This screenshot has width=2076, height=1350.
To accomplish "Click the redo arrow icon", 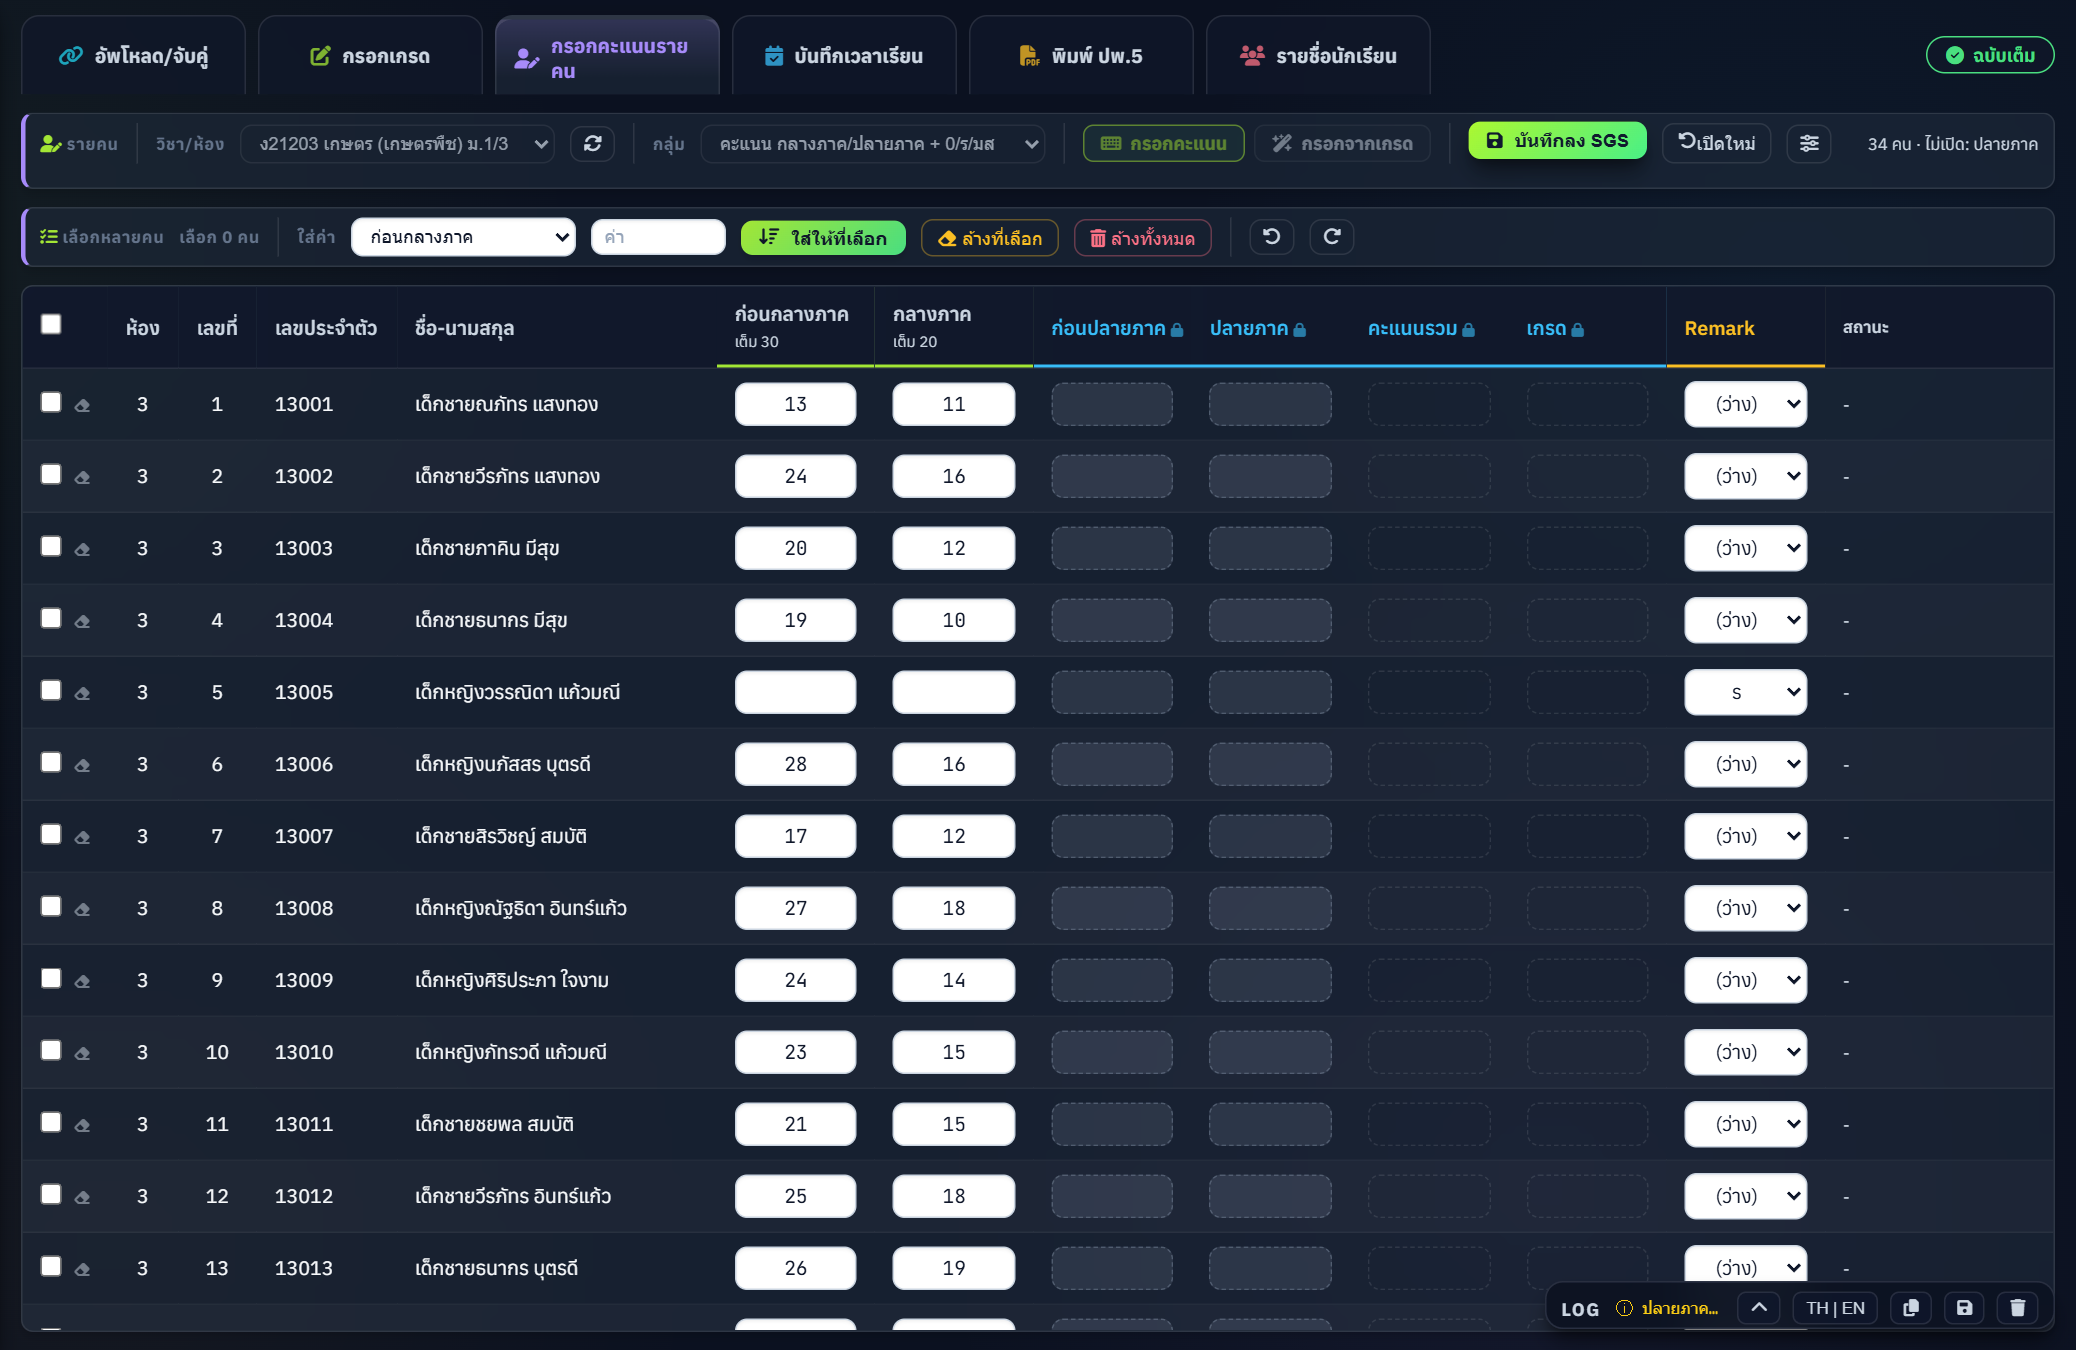I will coord(1331,236).
